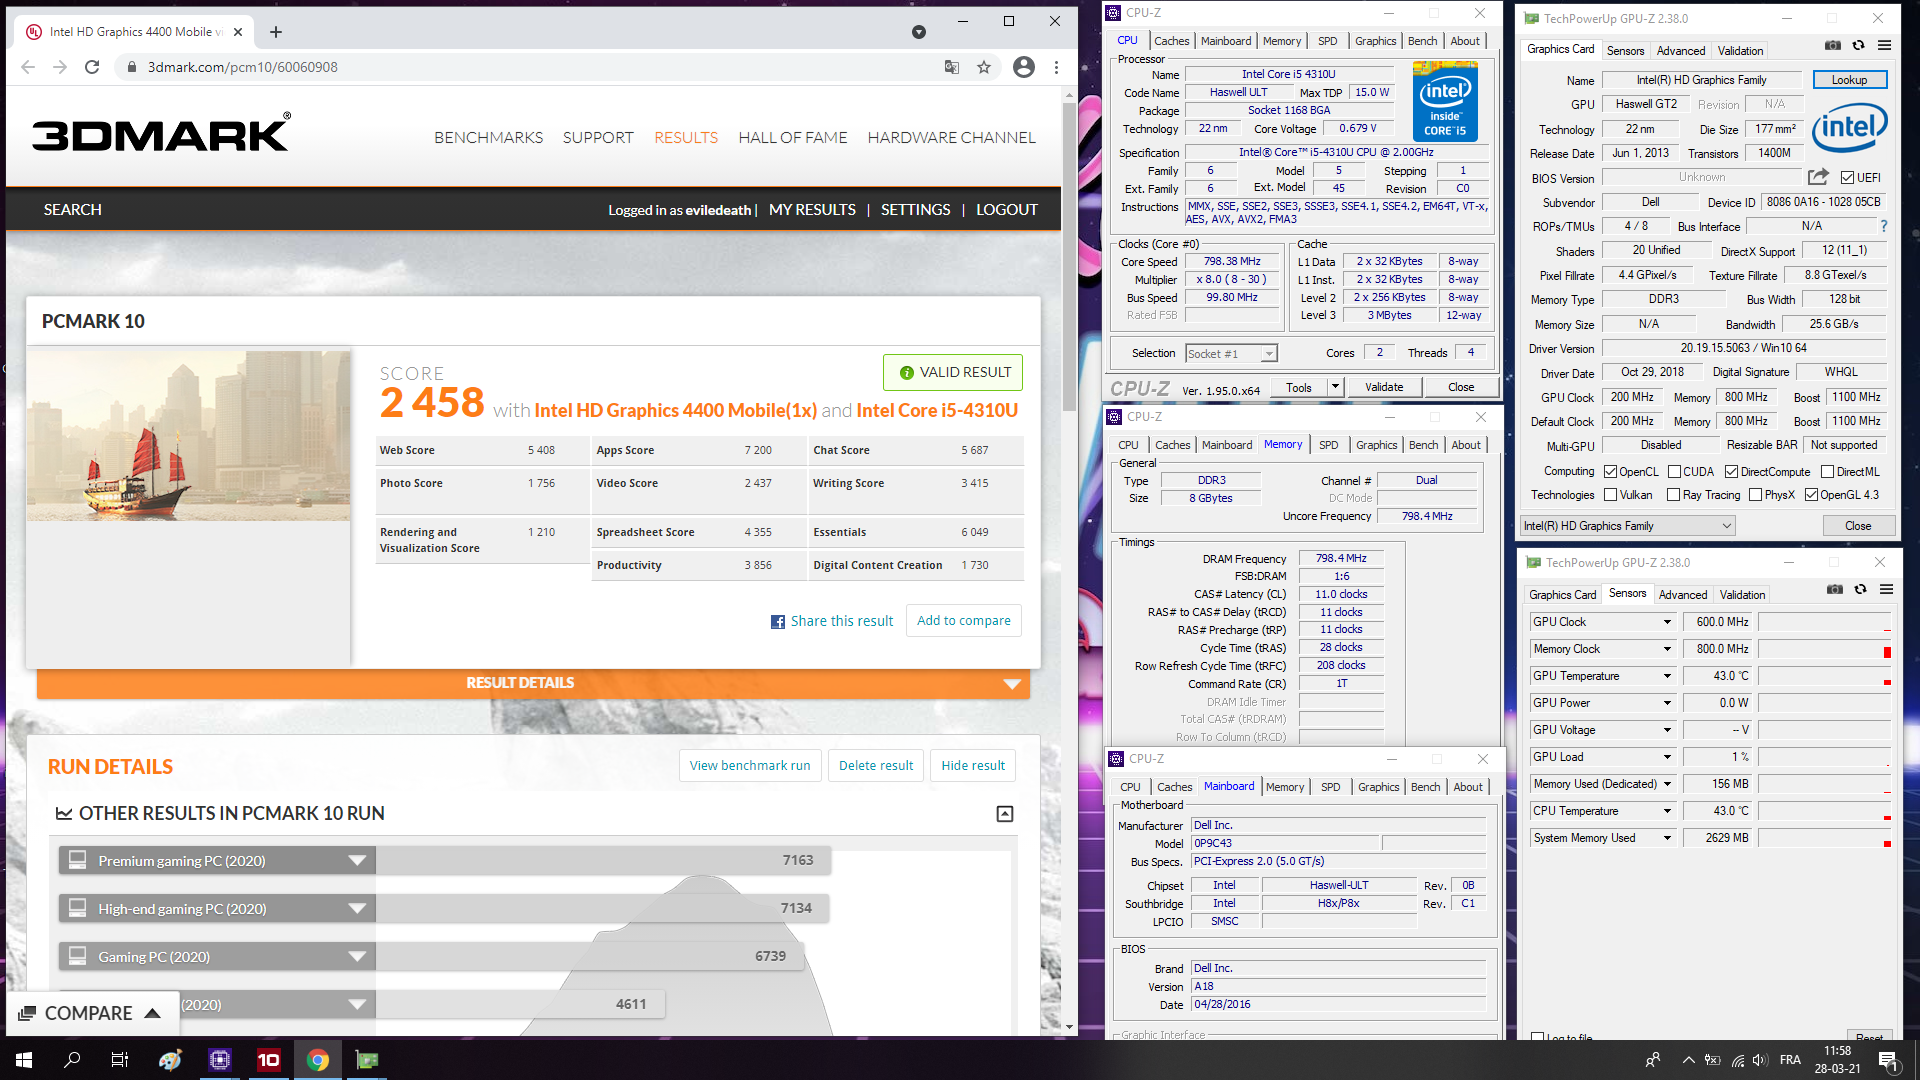Toggle the UEFI checkbox in GPU-Z
The height and width of the screenshot is (1080, 1920).
point(1847,178)
